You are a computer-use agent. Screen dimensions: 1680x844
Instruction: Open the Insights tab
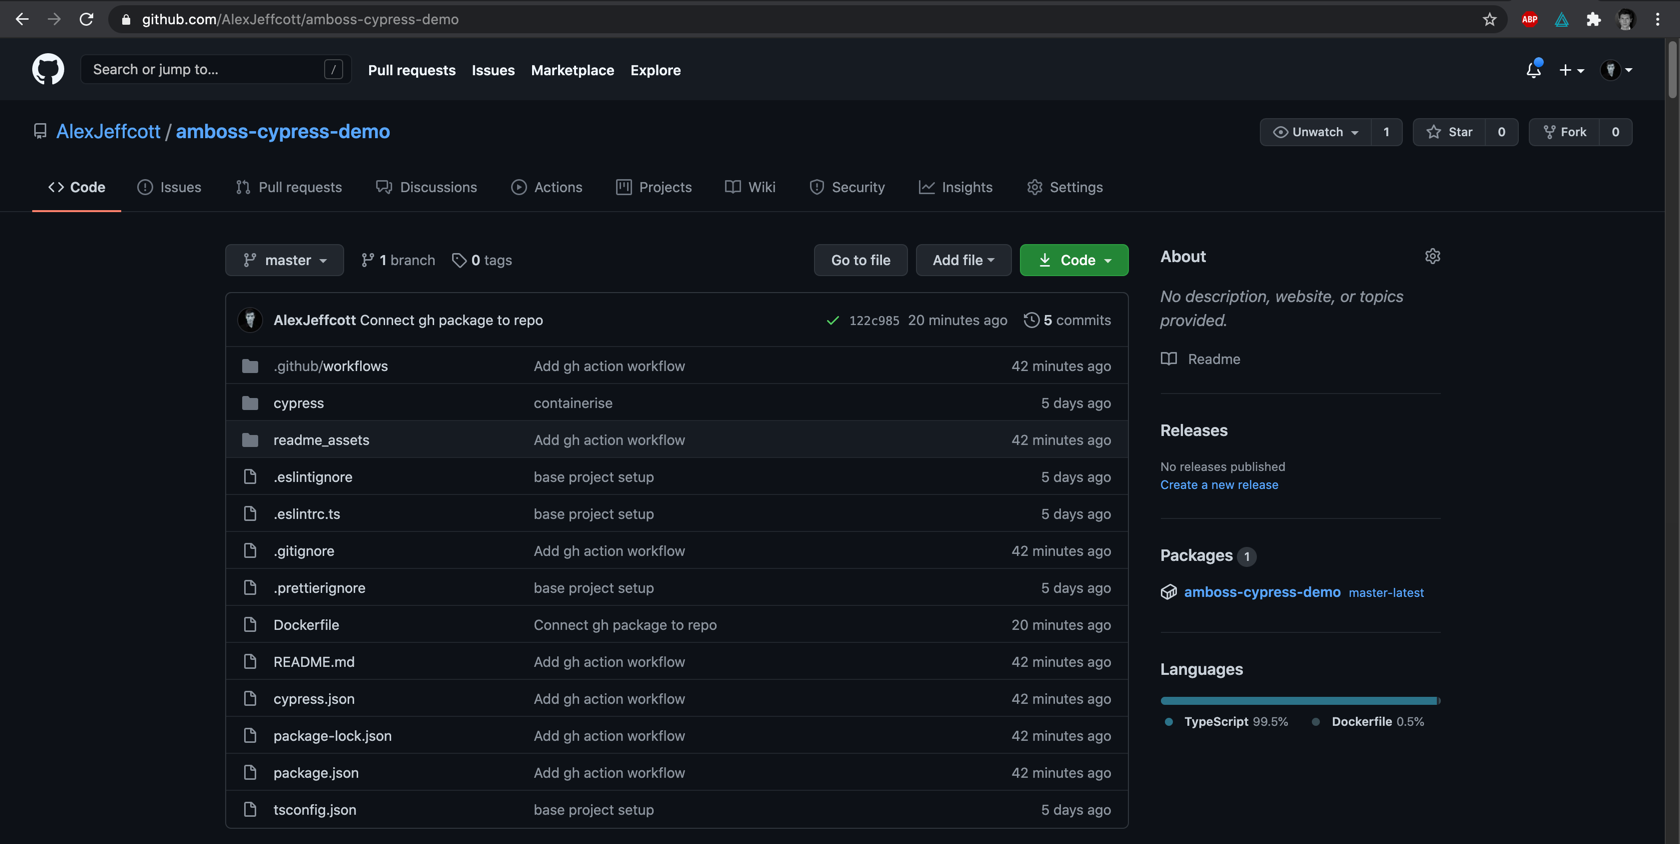(956, 187)
